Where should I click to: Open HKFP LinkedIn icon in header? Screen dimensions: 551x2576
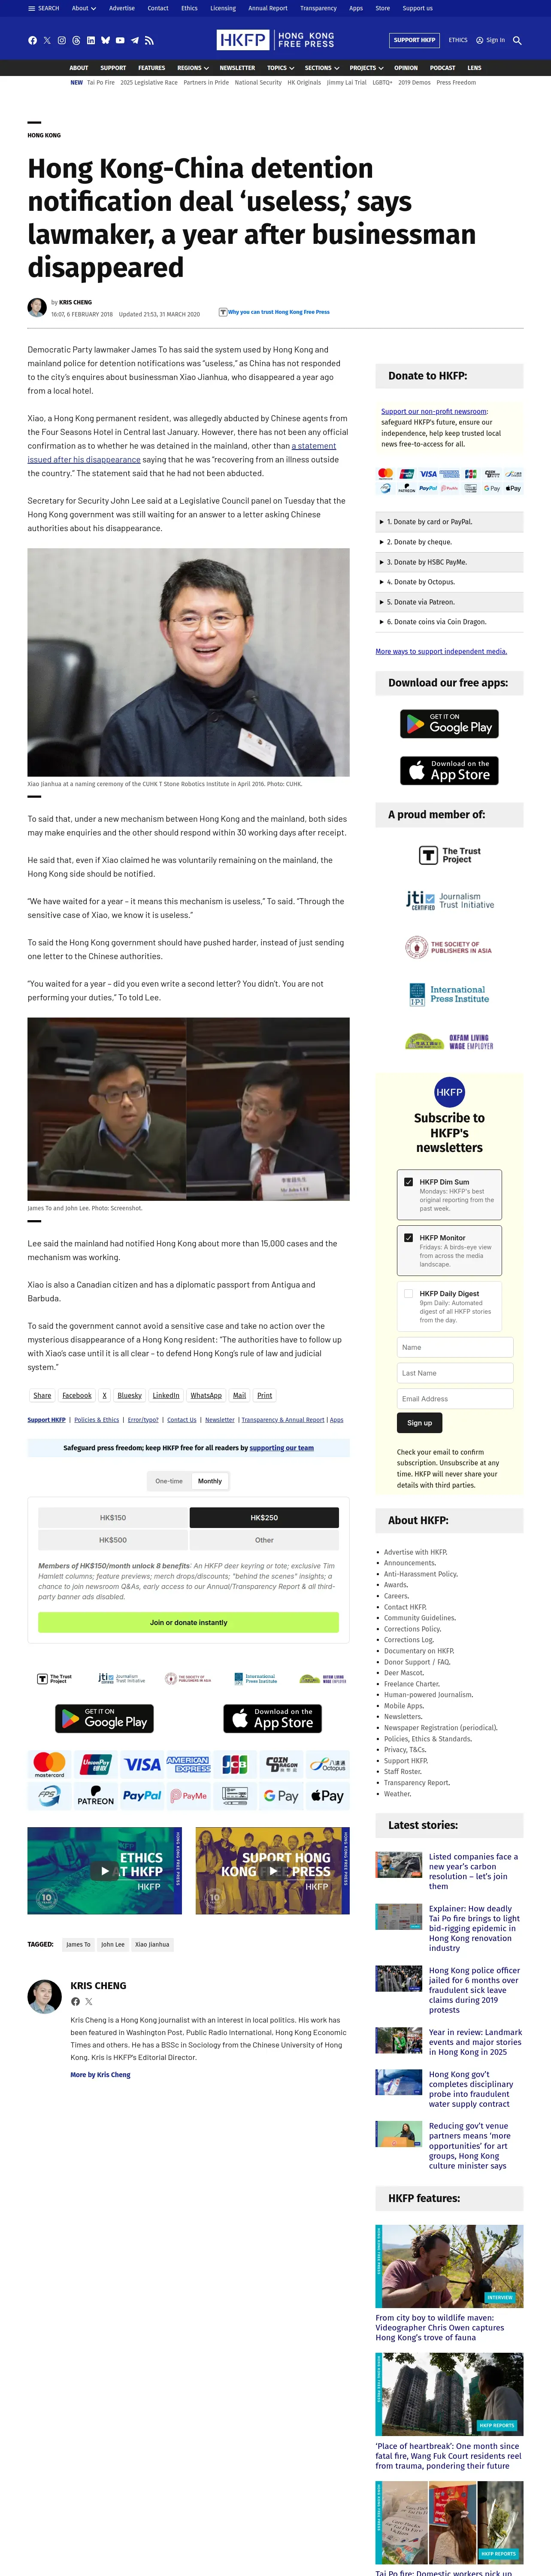[x=91, y=41]
